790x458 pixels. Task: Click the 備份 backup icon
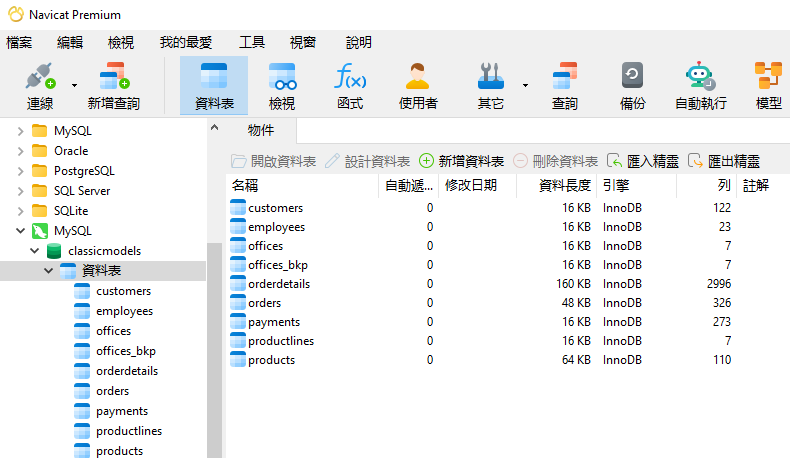point(632,78)
